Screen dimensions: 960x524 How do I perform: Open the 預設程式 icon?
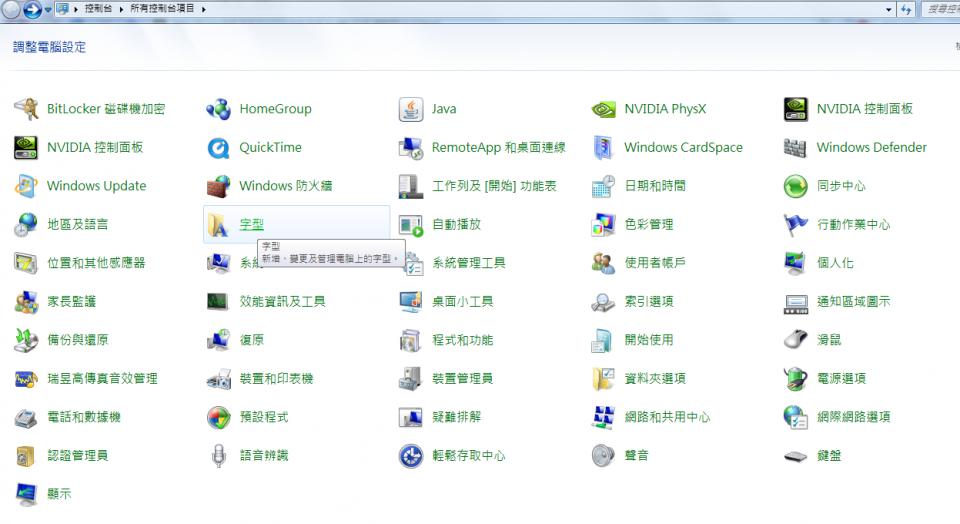pyautogui.click(x=219, y=417)
